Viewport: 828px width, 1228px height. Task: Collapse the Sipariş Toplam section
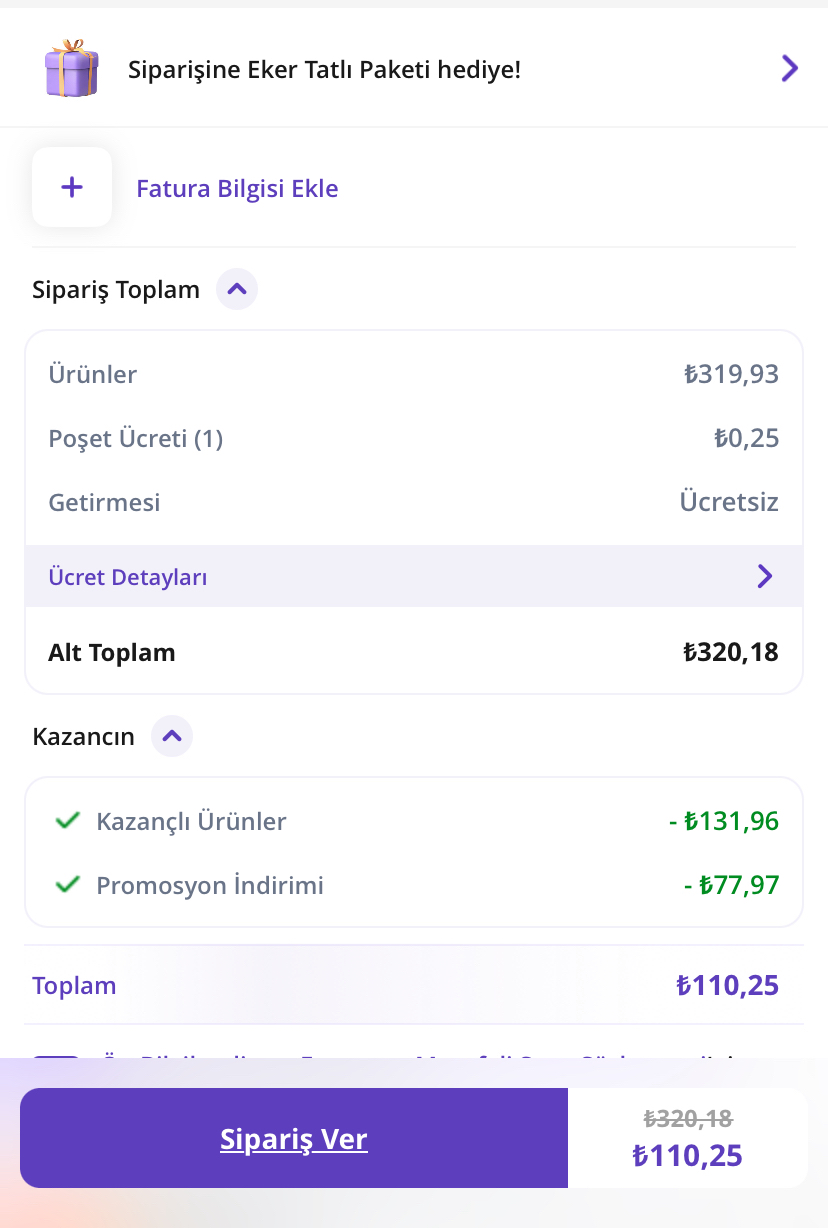click(237, 290)
